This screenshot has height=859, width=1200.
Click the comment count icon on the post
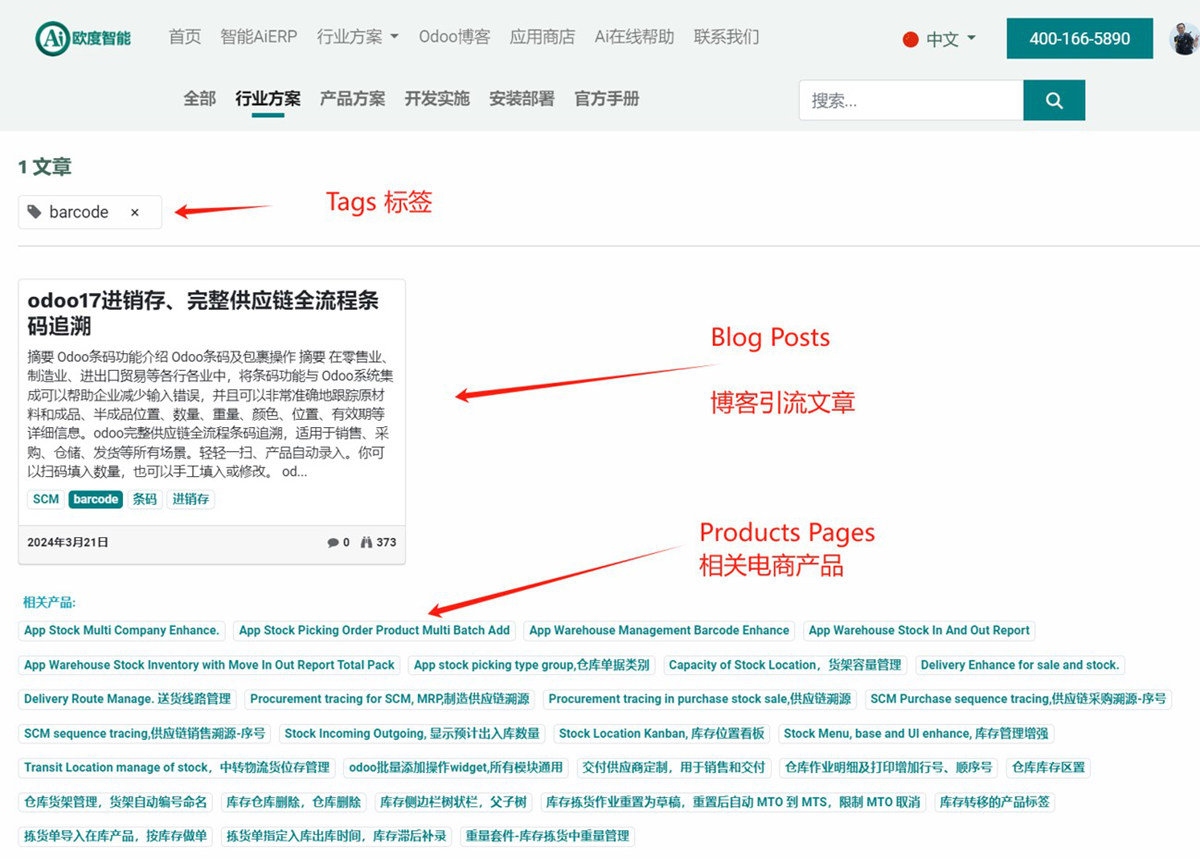333,542
